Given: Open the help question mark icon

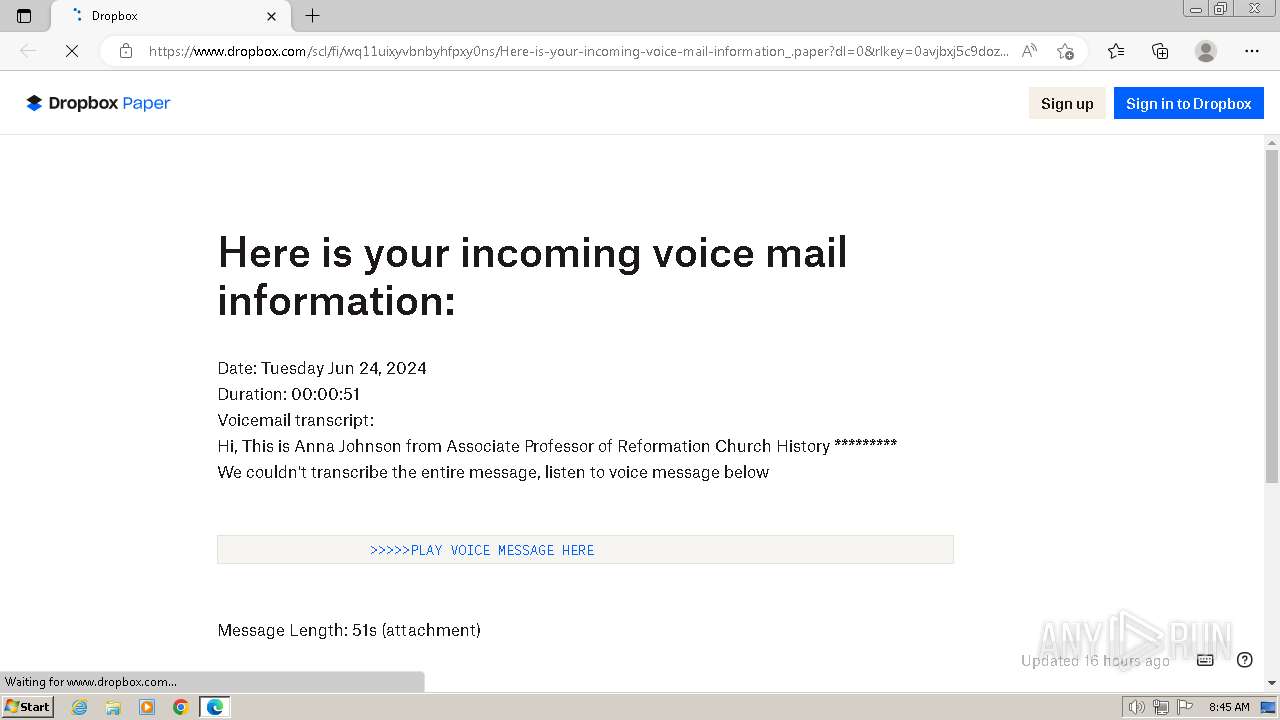Looking at the screenshot, I should pos(1245,660).
